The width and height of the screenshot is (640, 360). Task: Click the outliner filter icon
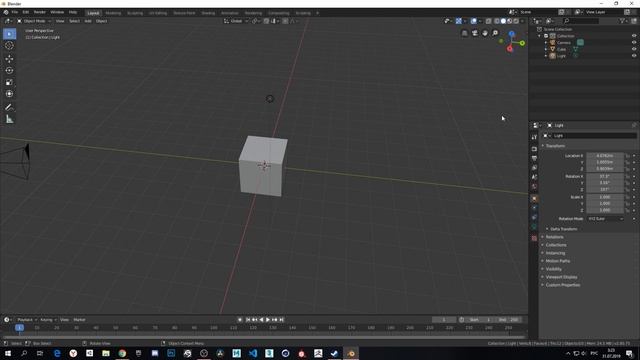(x=622, y=21)
